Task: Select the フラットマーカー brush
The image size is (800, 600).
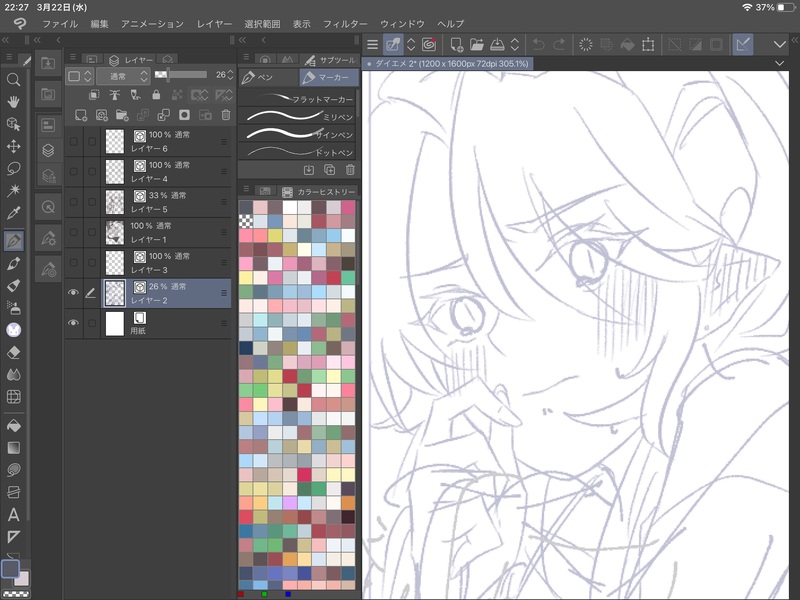Action: pyautogui.click(x=298, y=98)
